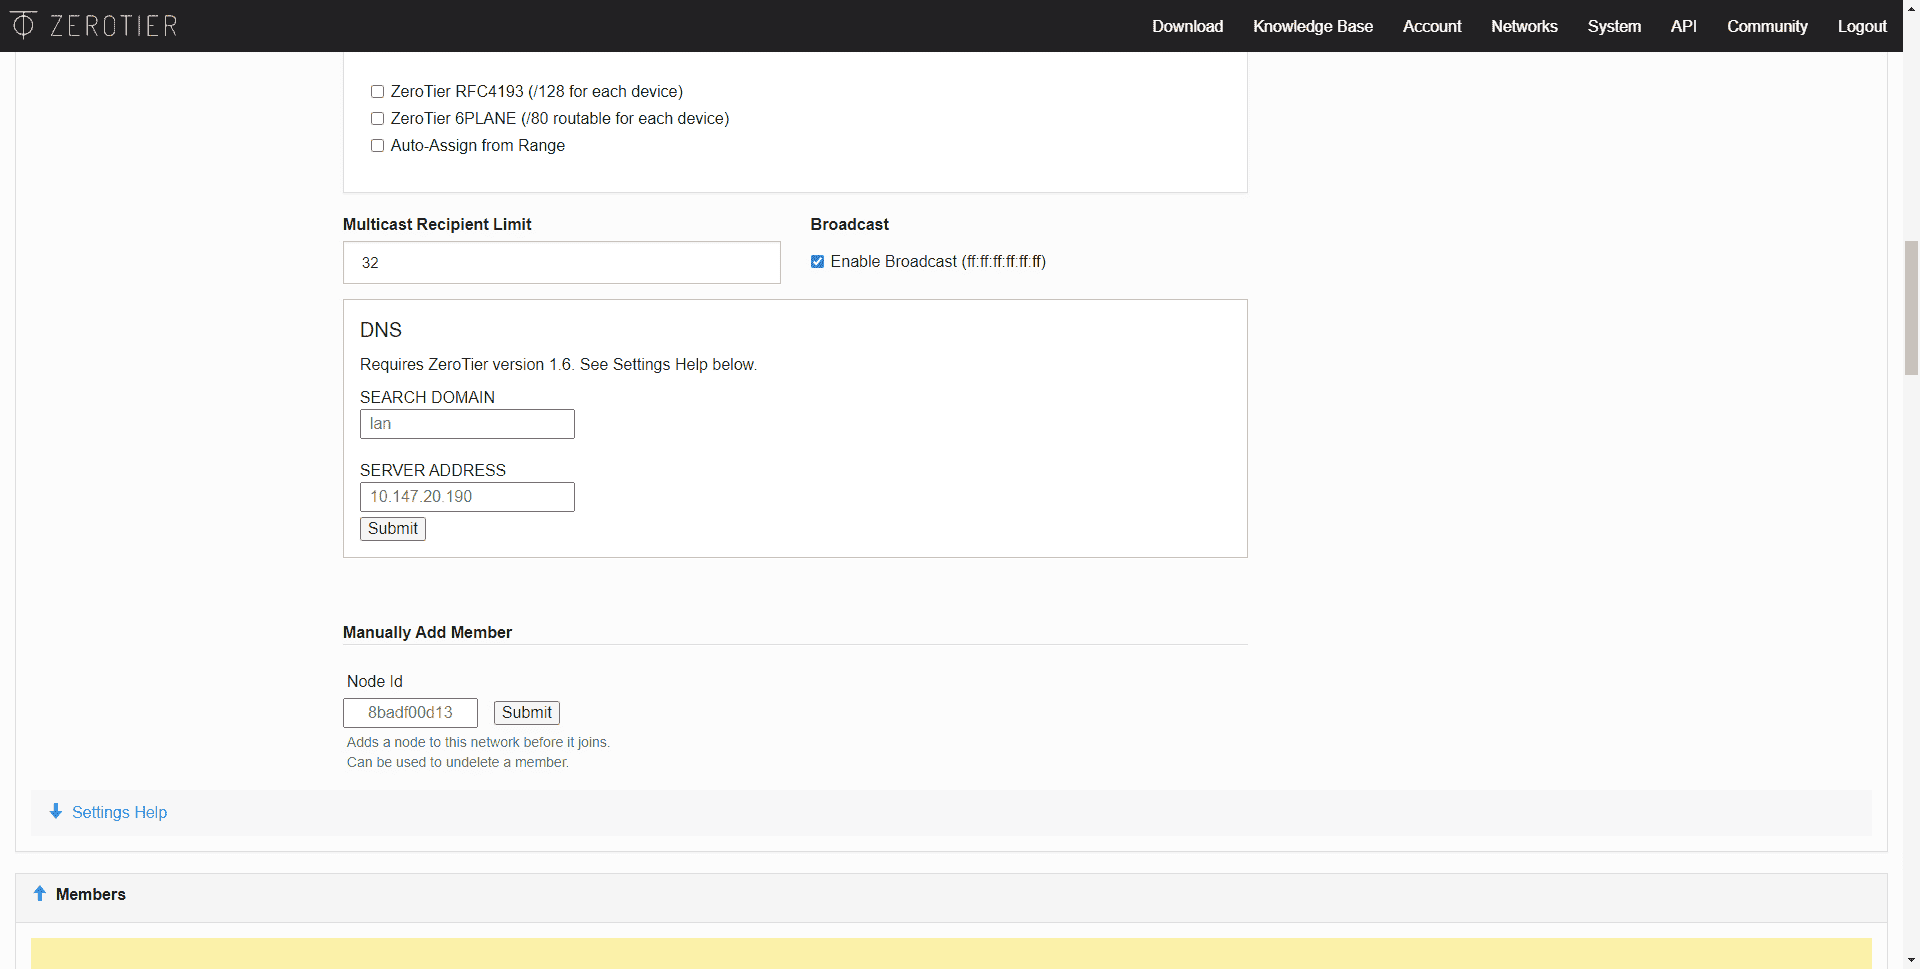Viewport: 1920px width, 969px height.
Task: Visit the Community link
Action: (1767, 26)
